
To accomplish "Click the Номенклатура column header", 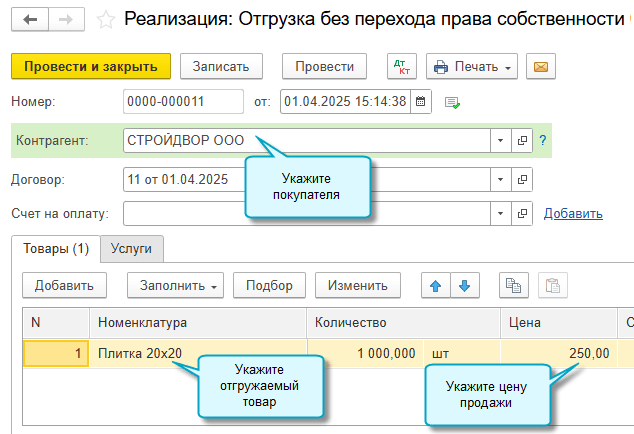I will (x=198, y=323).
